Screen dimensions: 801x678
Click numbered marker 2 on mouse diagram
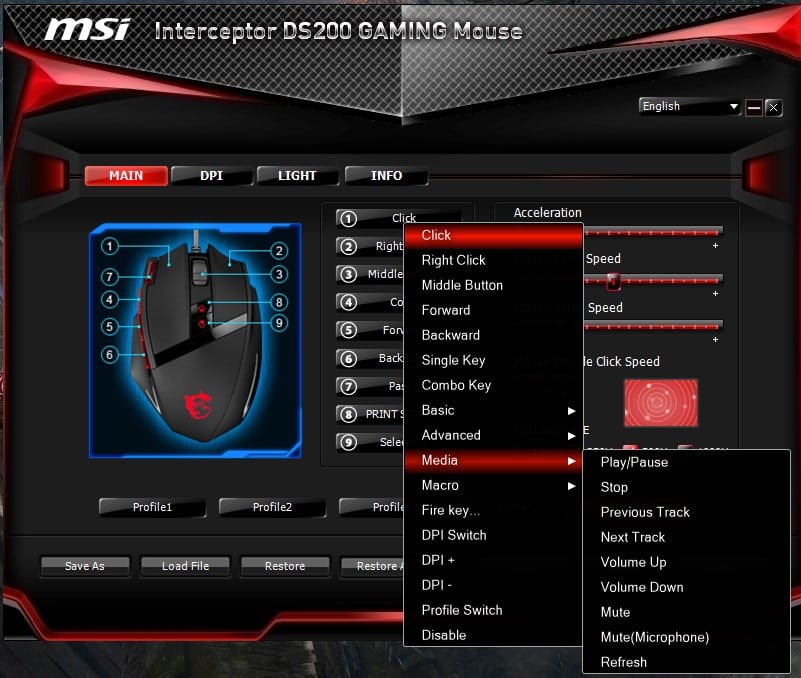tap(279, 251)
